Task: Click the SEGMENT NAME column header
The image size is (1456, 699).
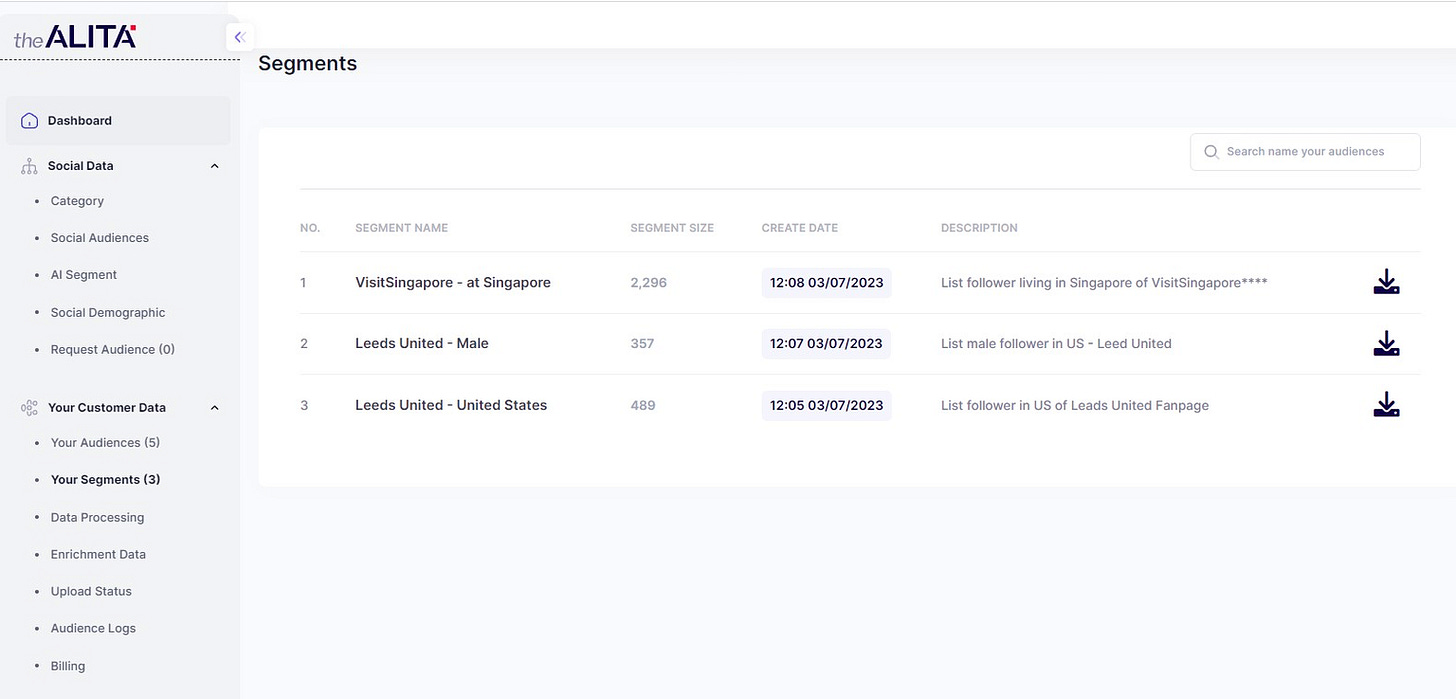Action: coord(401,228)
